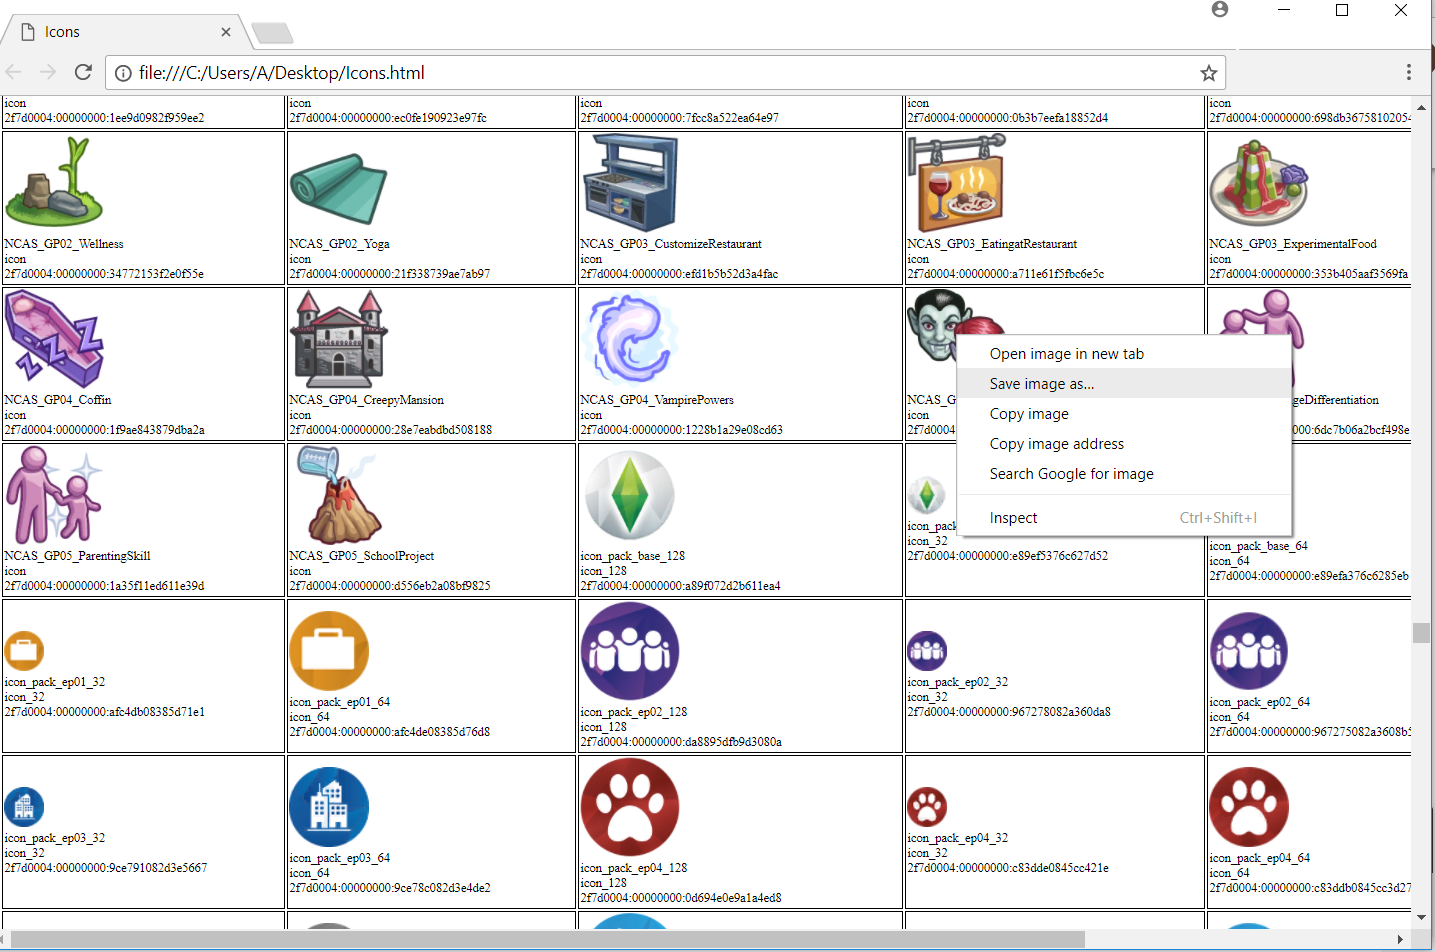Select the green plumbob icon_pack_base_128 icon
The image size is (1435, 952).
[x=630, y=495]
